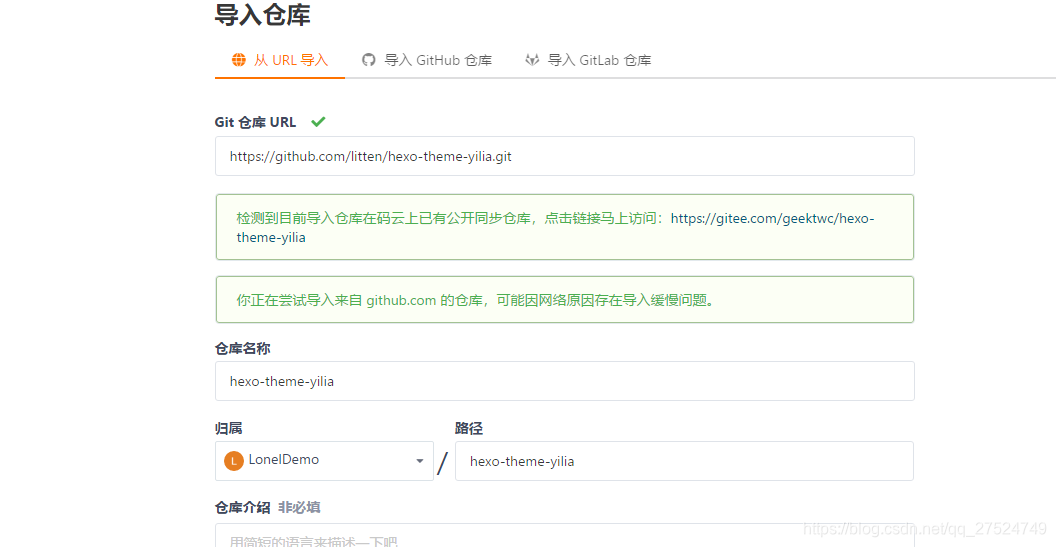
Task: Switch to the 从 URL 导入 tab
Action: tap(279, 60)
